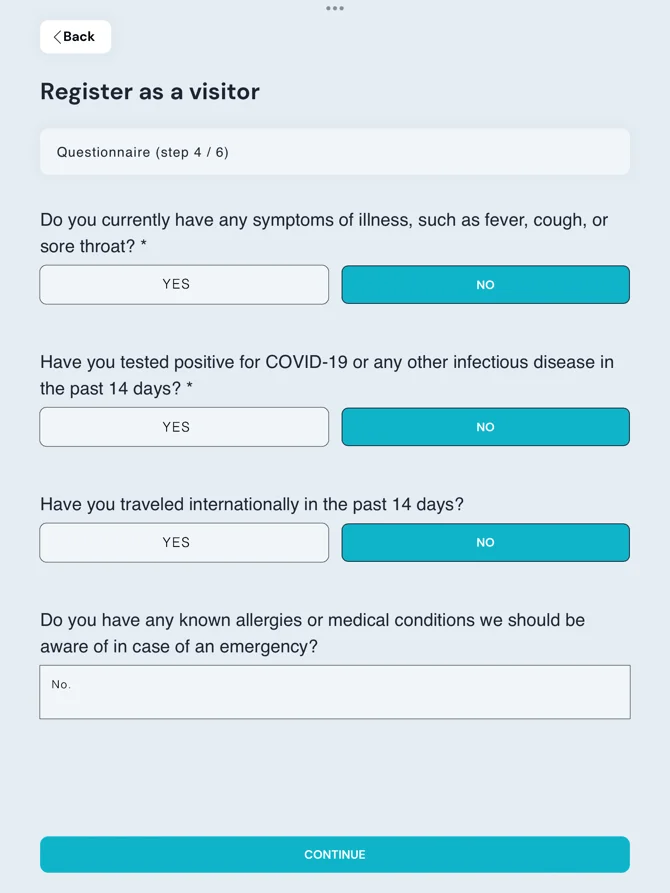Click the 'No.' text in the allergies field
The width and height of the screenshot is (670, 893).
tap(61, 684)
